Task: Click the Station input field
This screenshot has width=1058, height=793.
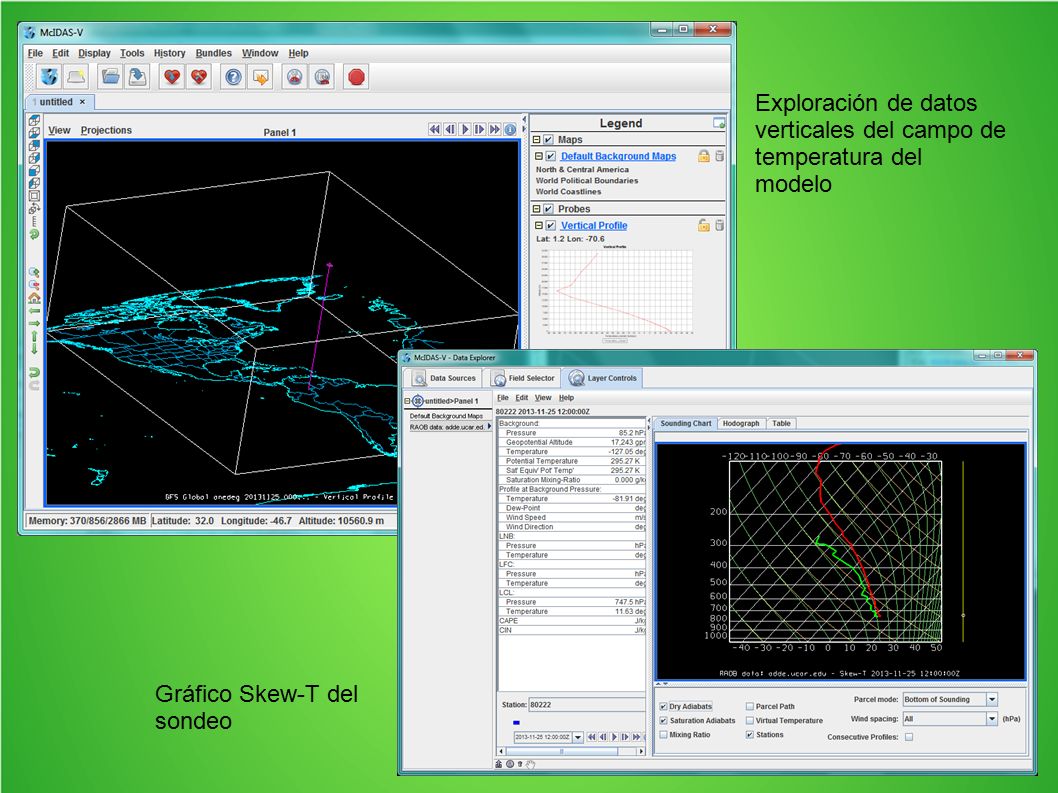Action: 587,705
